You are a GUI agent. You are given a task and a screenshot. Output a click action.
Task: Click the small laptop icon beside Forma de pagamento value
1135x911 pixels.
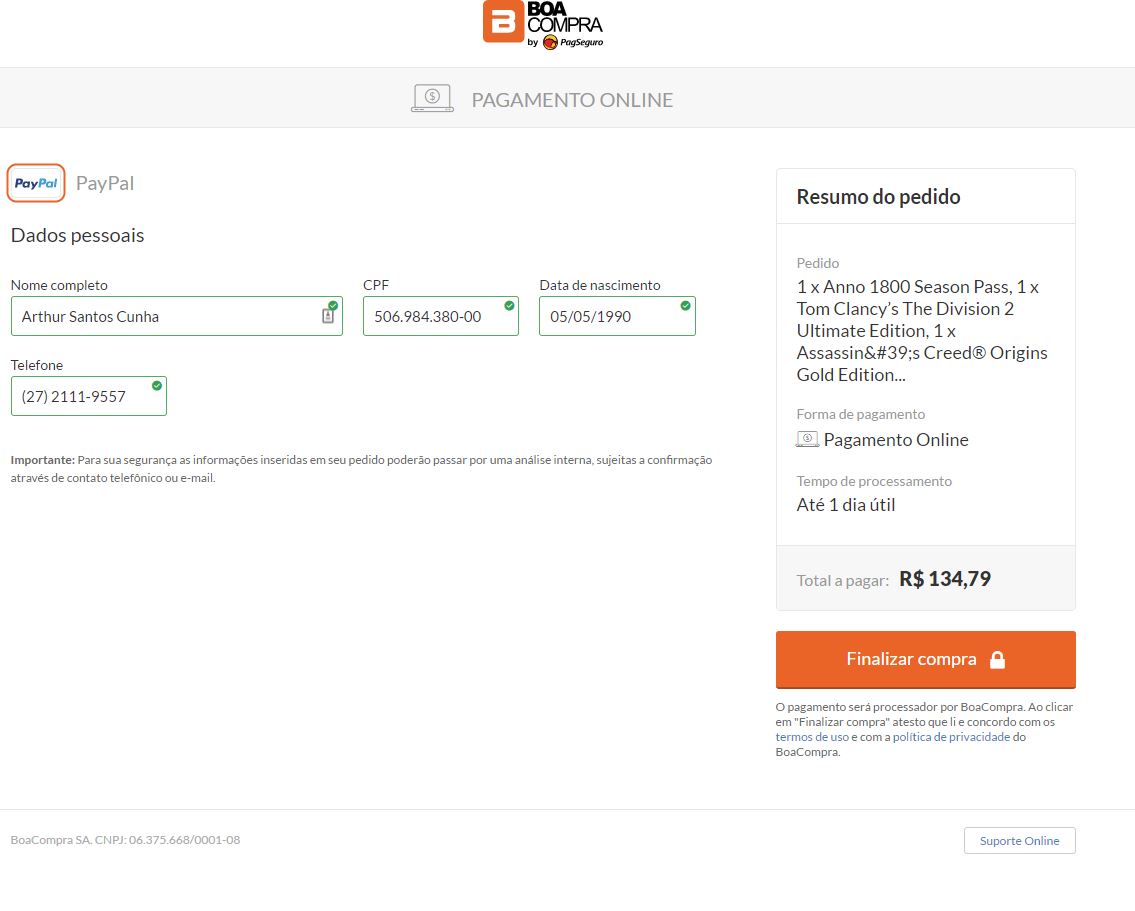807,439
